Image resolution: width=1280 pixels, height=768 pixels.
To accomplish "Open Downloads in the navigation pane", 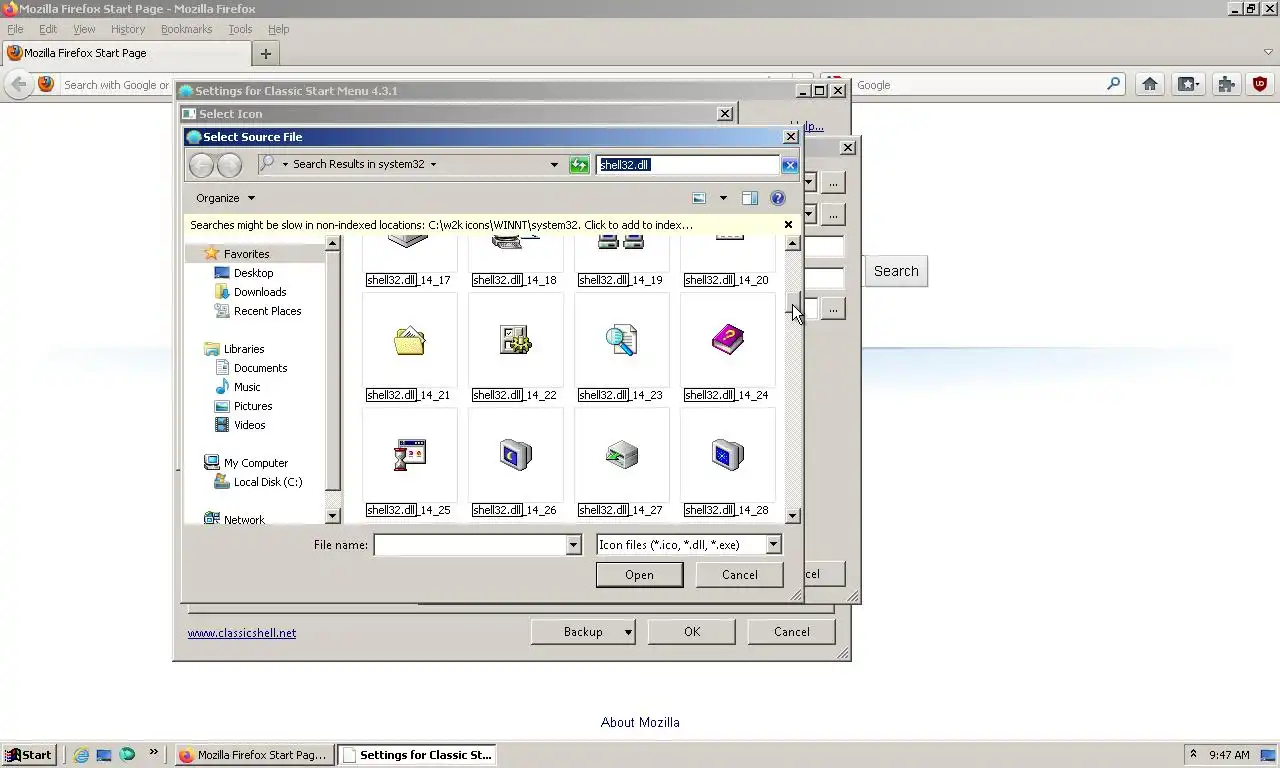I will 260,292.
